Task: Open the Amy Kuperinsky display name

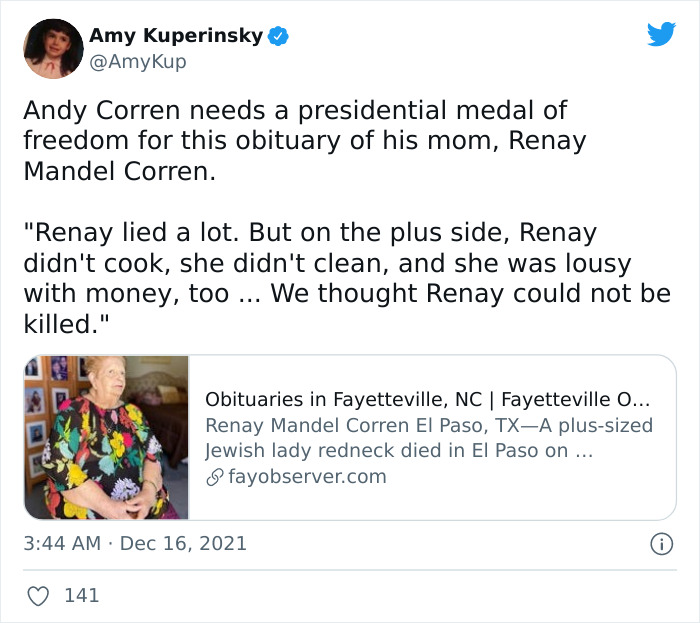Action: click(176, 36)
